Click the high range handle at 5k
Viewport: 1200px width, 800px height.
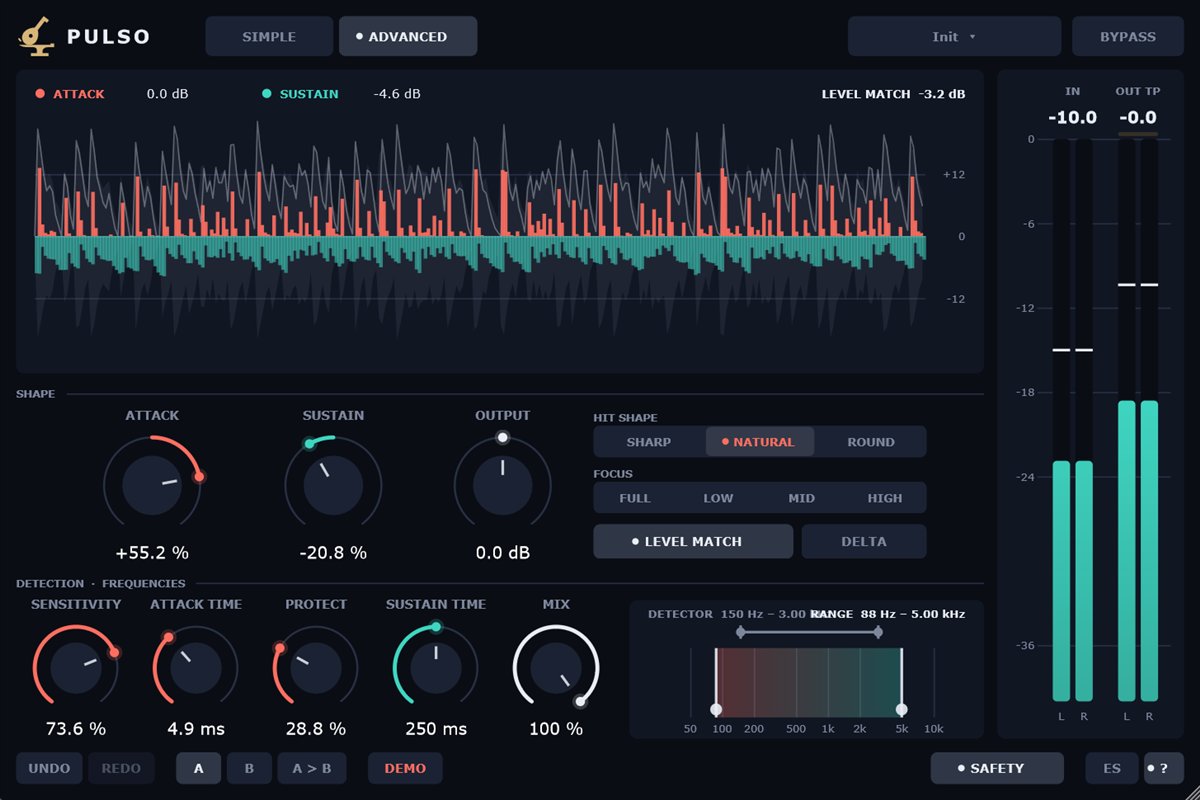[902, 709]
